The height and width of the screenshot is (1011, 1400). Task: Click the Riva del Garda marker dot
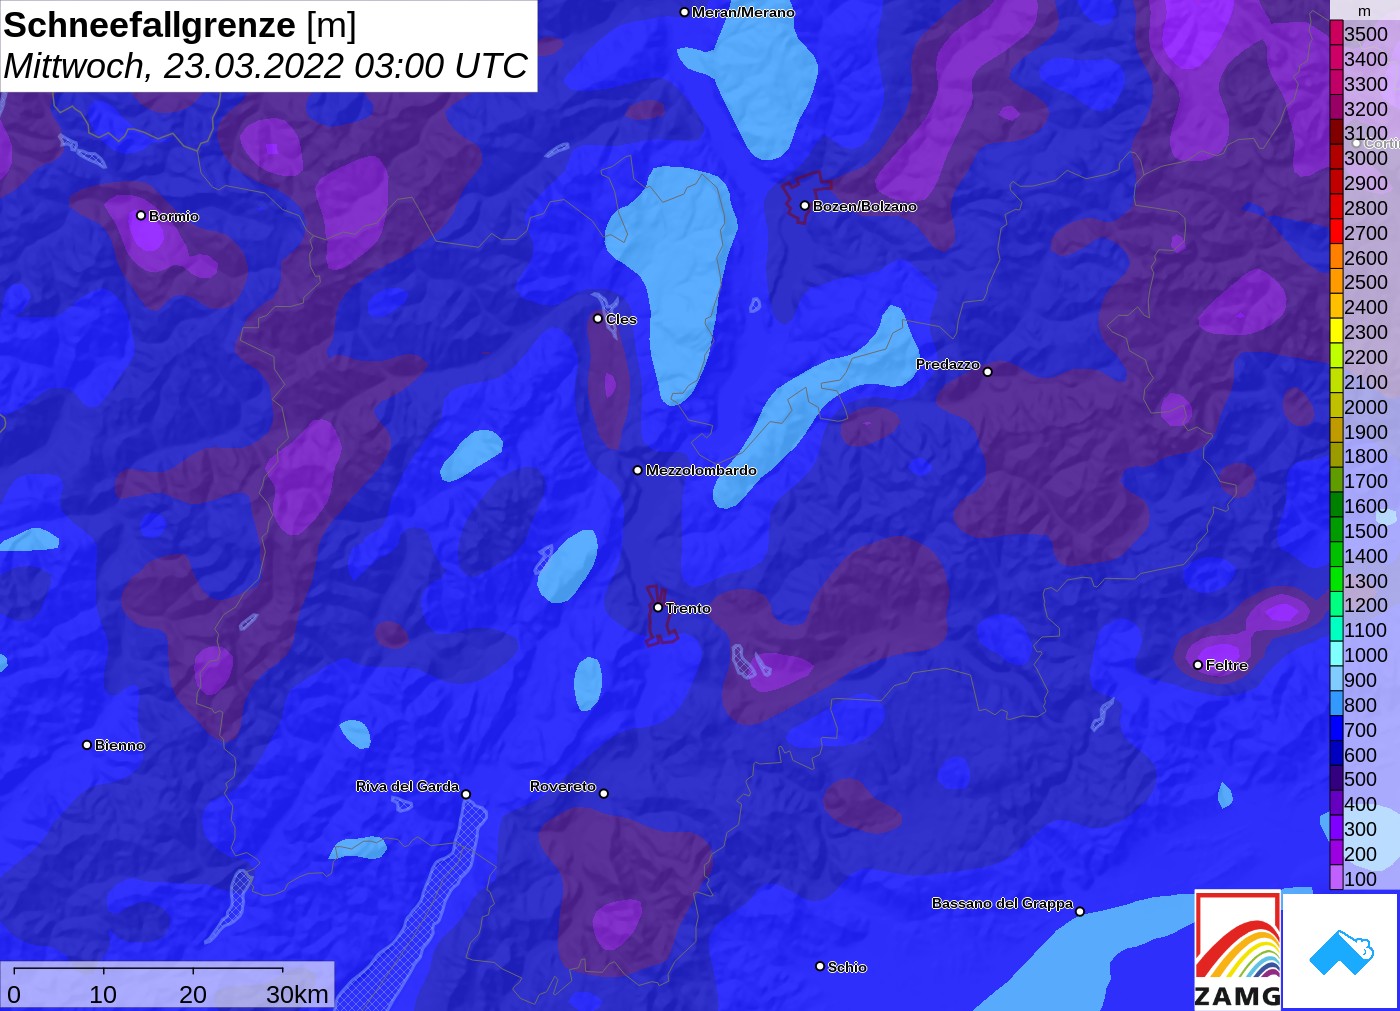point(466,795)
